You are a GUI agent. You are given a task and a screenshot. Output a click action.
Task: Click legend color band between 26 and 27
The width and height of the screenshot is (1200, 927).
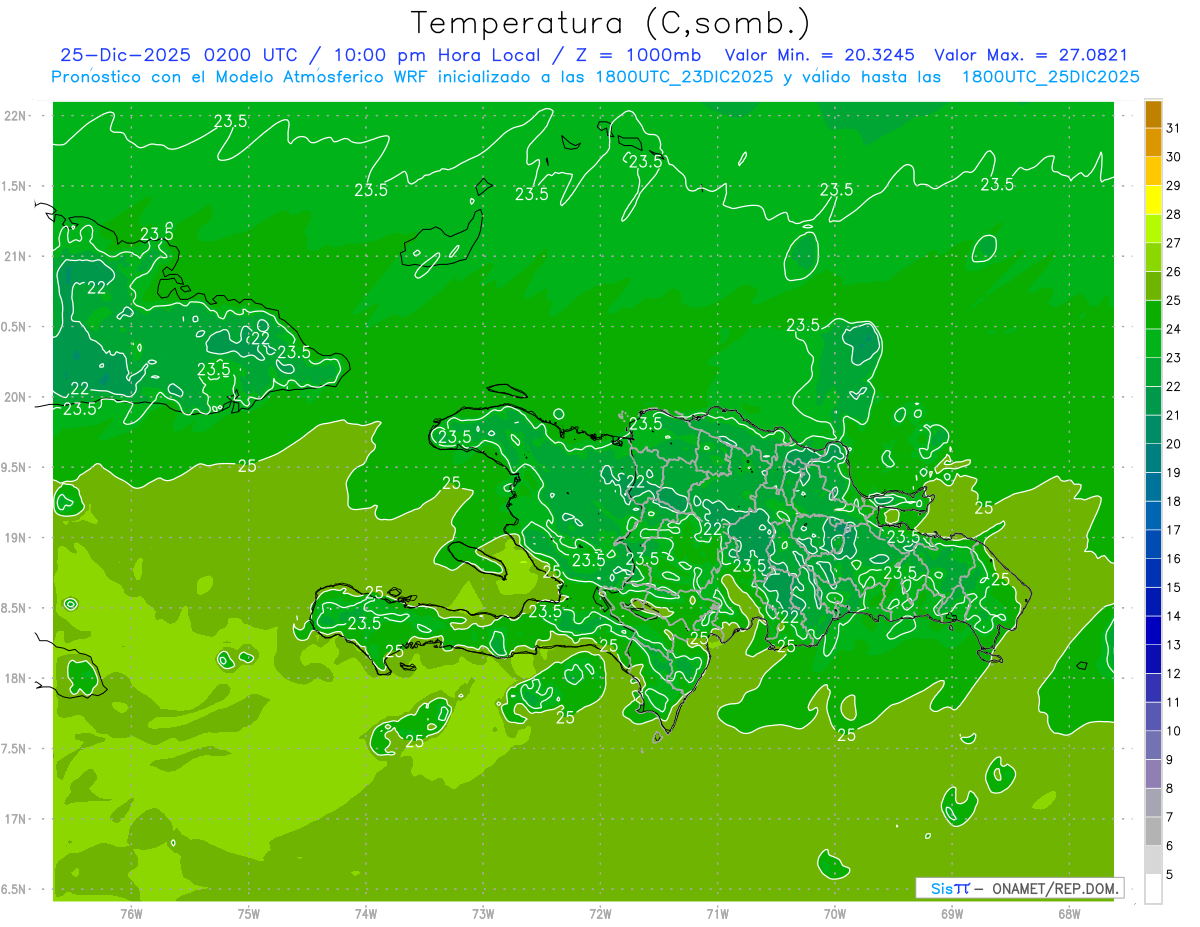click(x=1153, y=258)
